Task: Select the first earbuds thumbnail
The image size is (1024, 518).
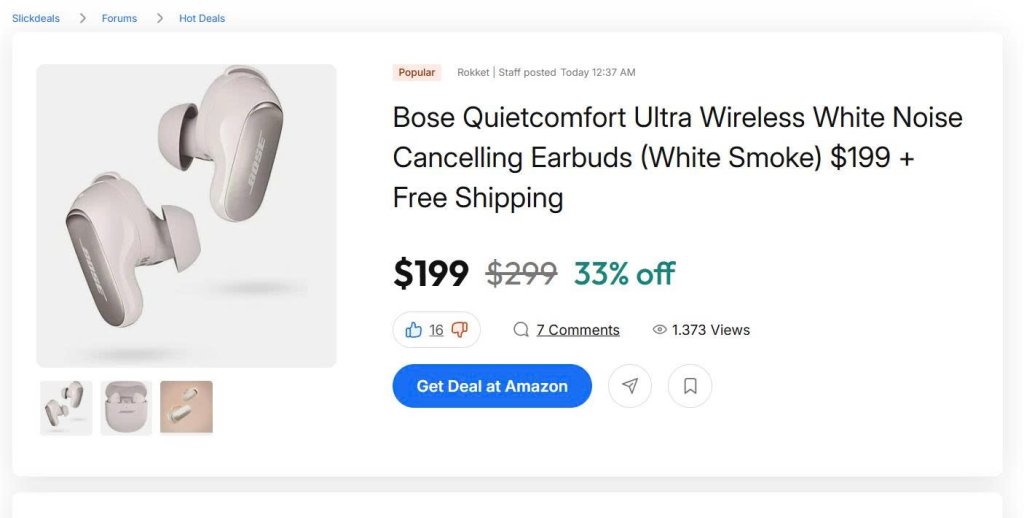Action: [66, 407]
